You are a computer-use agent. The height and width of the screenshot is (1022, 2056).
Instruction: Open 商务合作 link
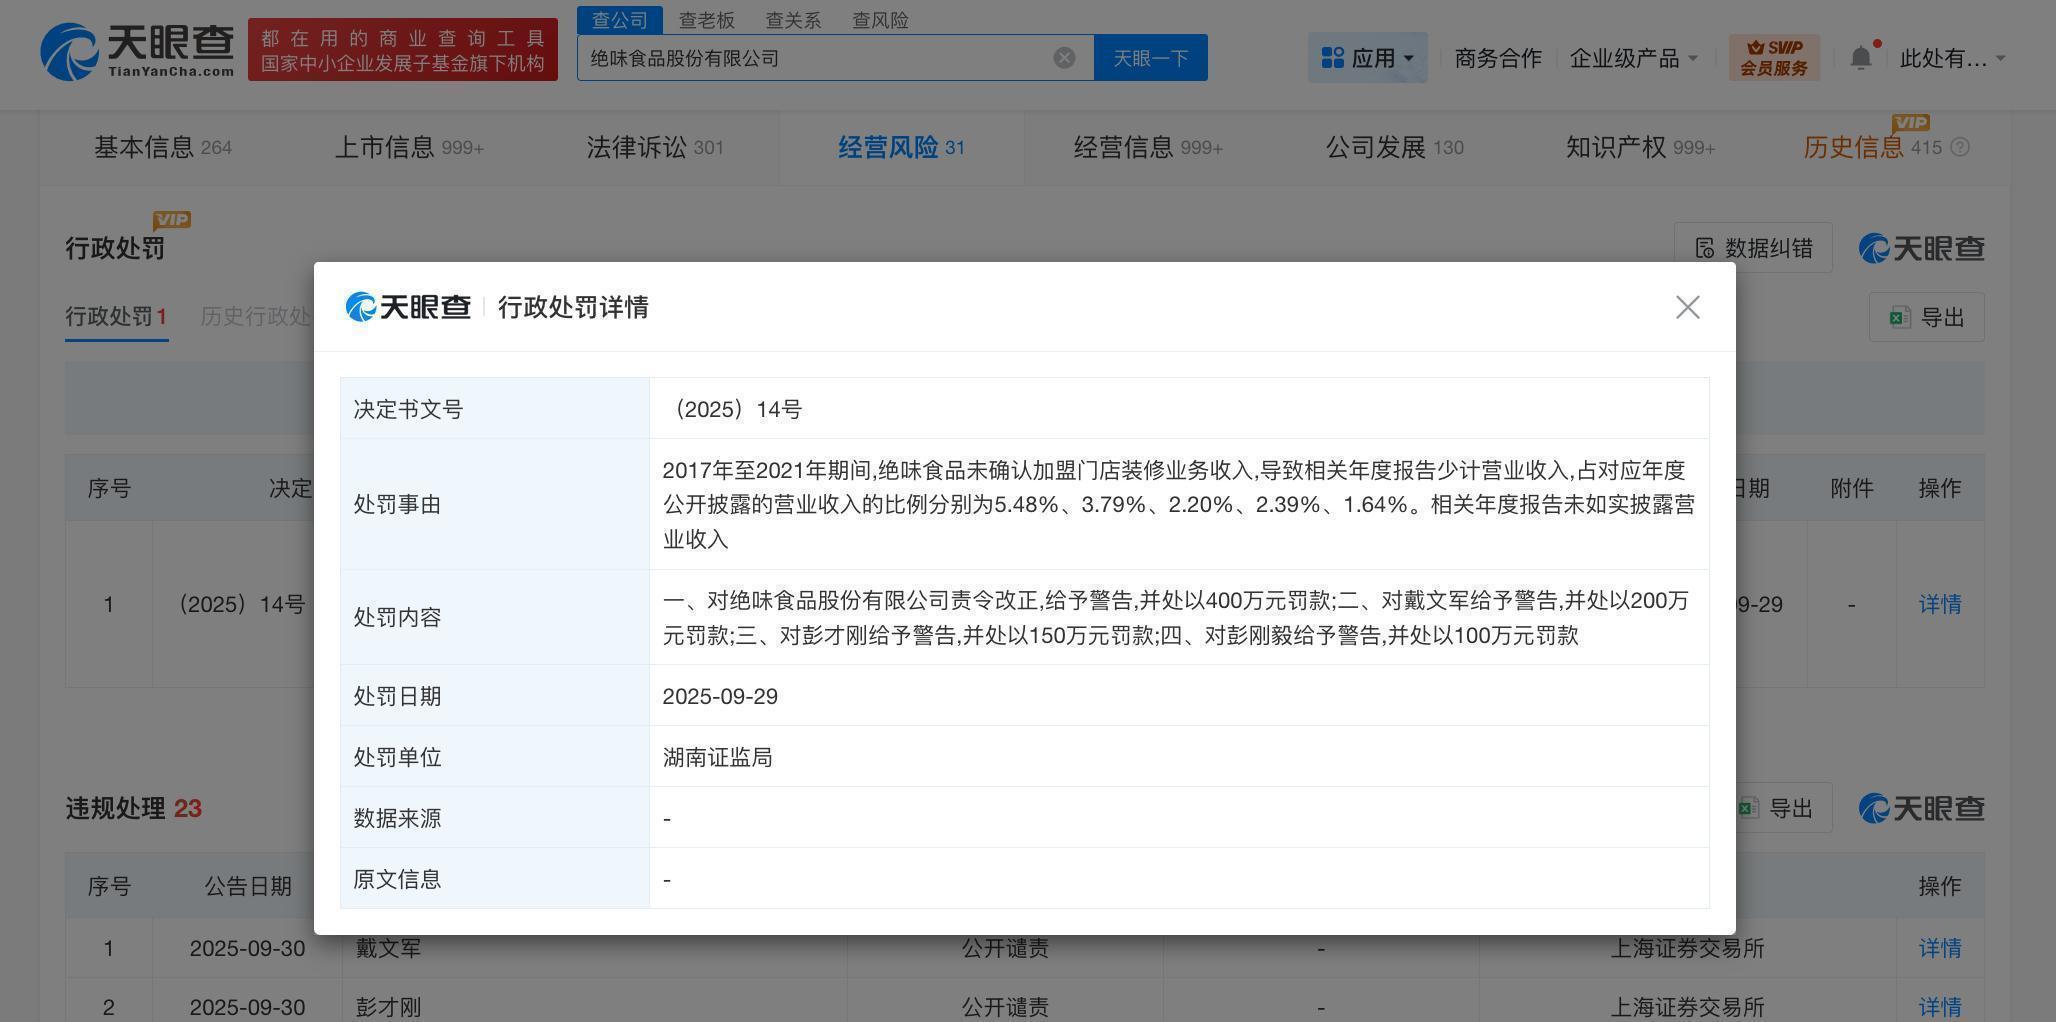(x=1497, y=58)
